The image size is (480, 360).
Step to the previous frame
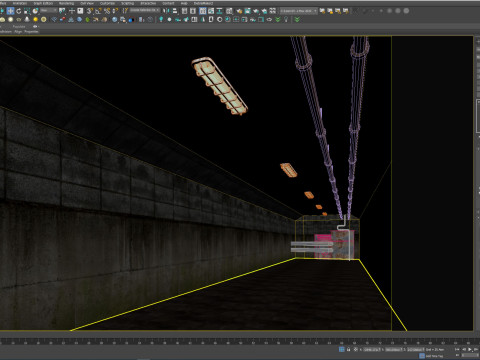click(464, 349)
